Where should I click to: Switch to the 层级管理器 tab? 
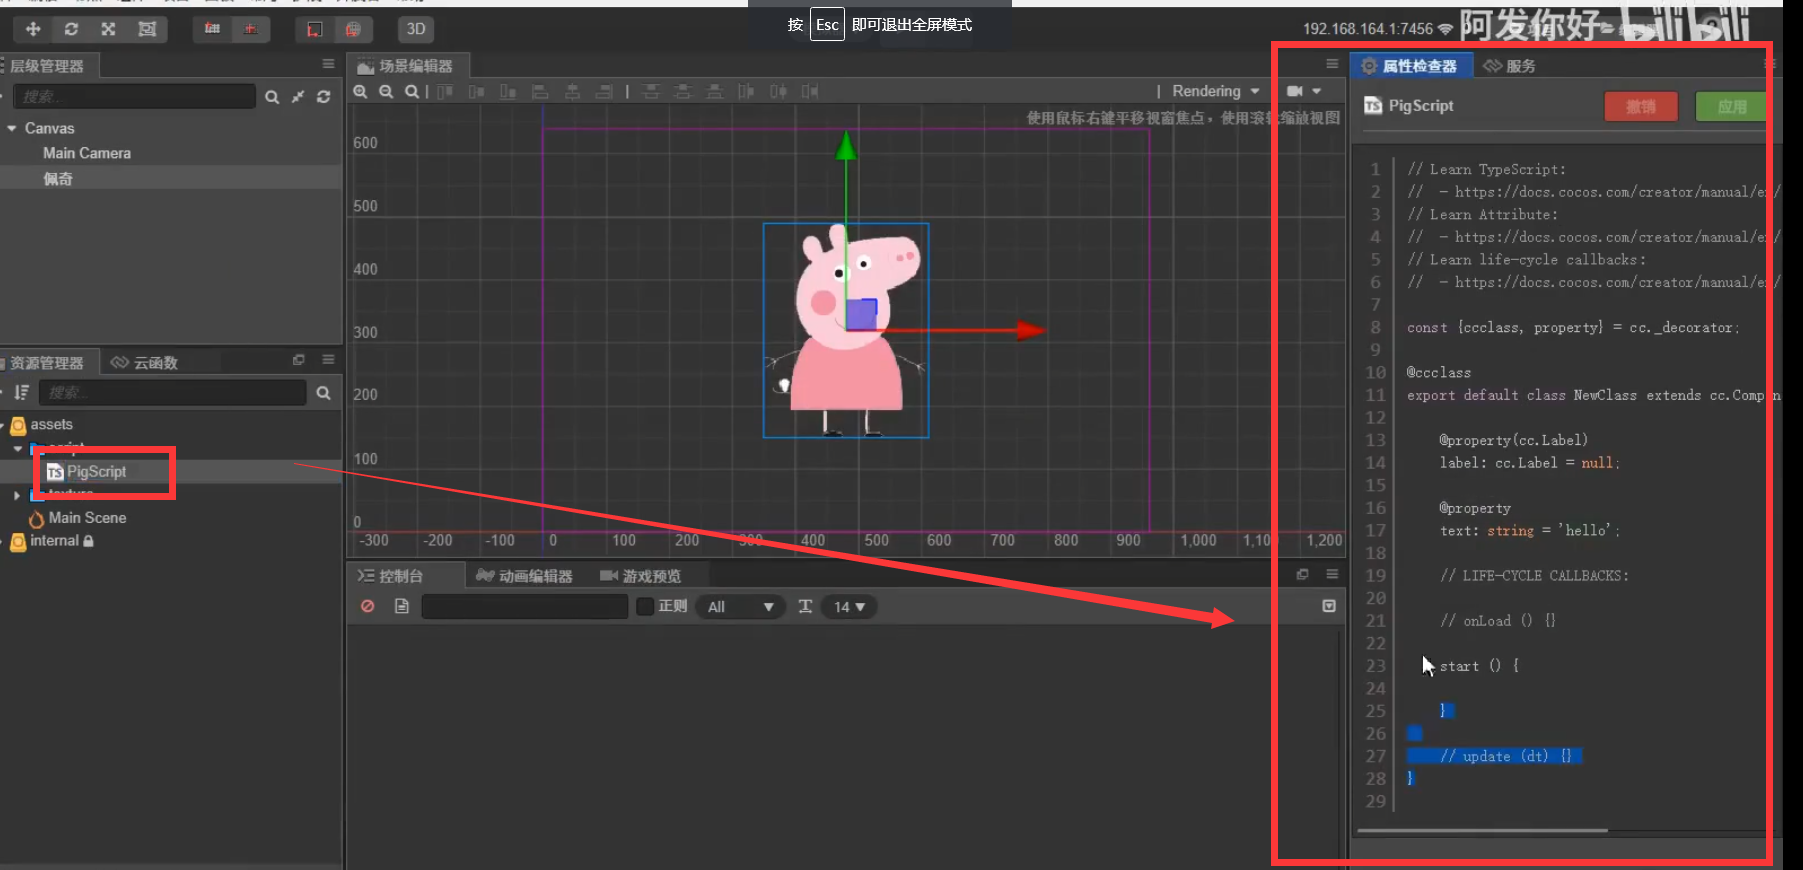(48, 66)
